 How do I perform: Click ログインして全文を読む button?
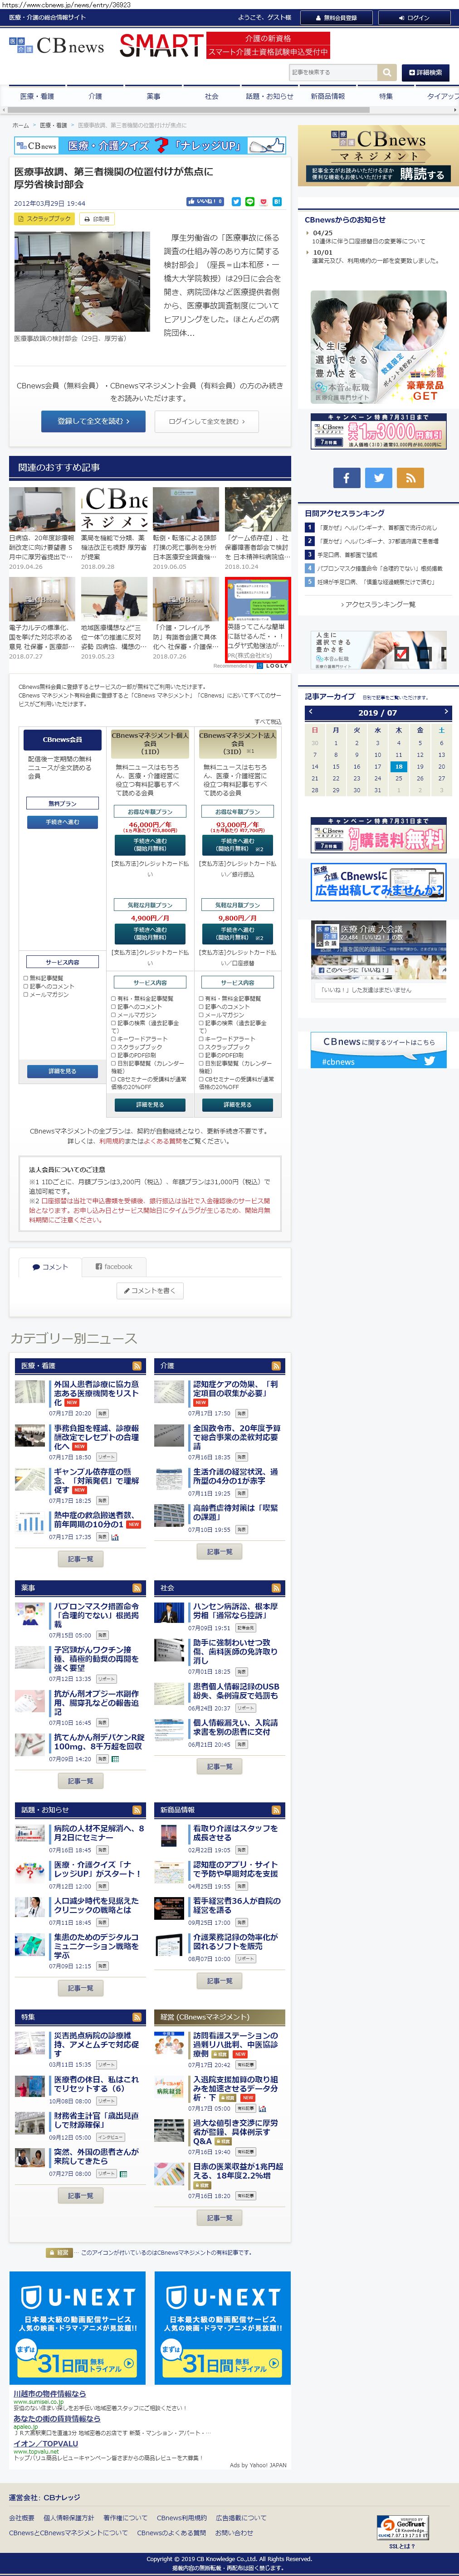tap(207, 421)
